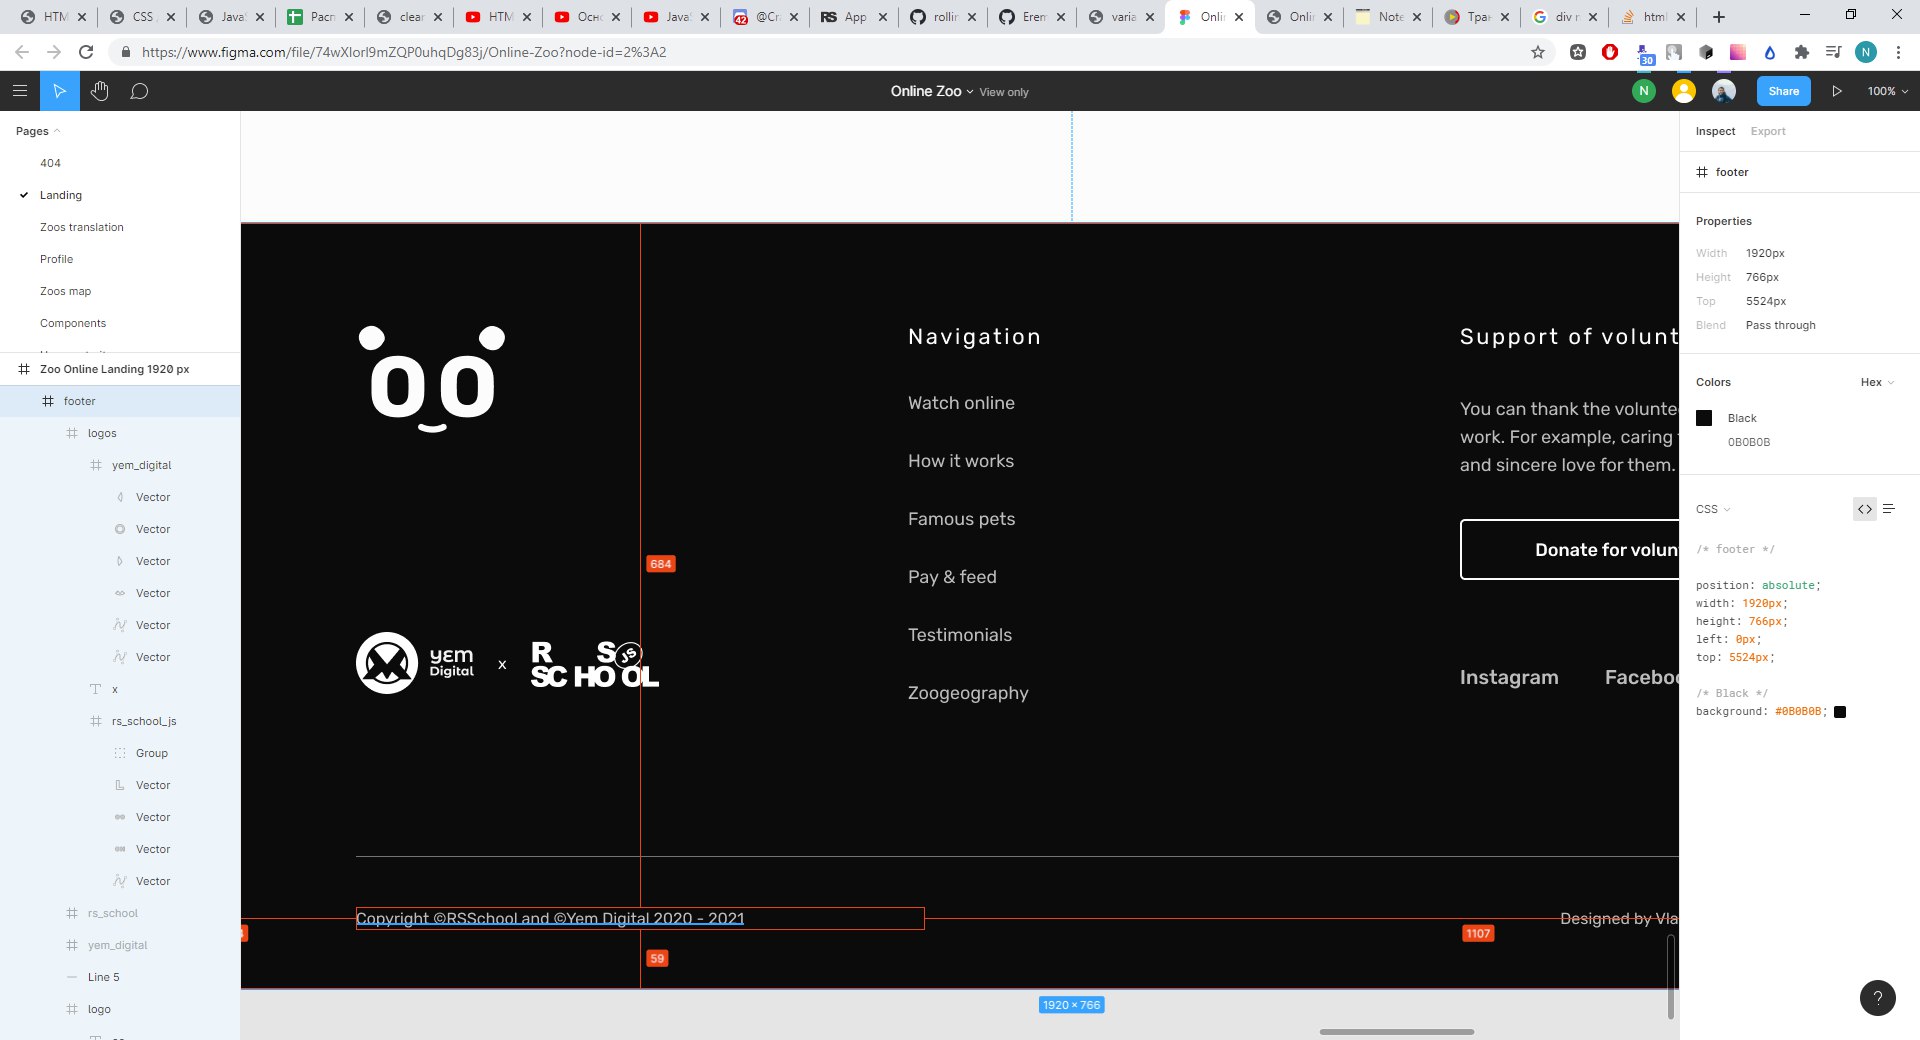Bookmark this page with the star icon
The height and width of the screenshot is (1040, 1920).
point(1538,52)
